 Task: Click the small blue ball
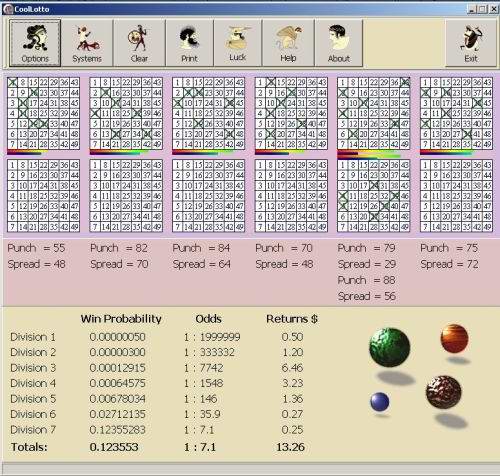pos(380,402)
